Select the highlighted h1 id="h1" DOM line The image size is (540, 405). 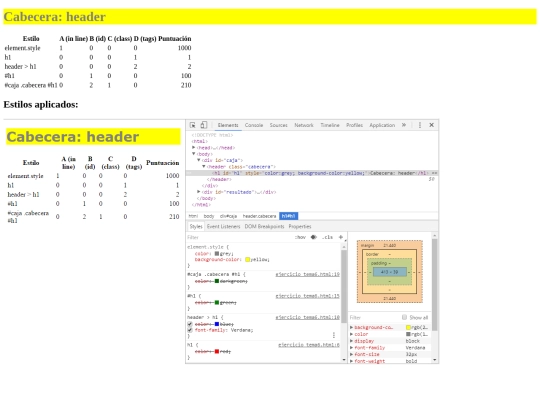click(x=312, y=173)
